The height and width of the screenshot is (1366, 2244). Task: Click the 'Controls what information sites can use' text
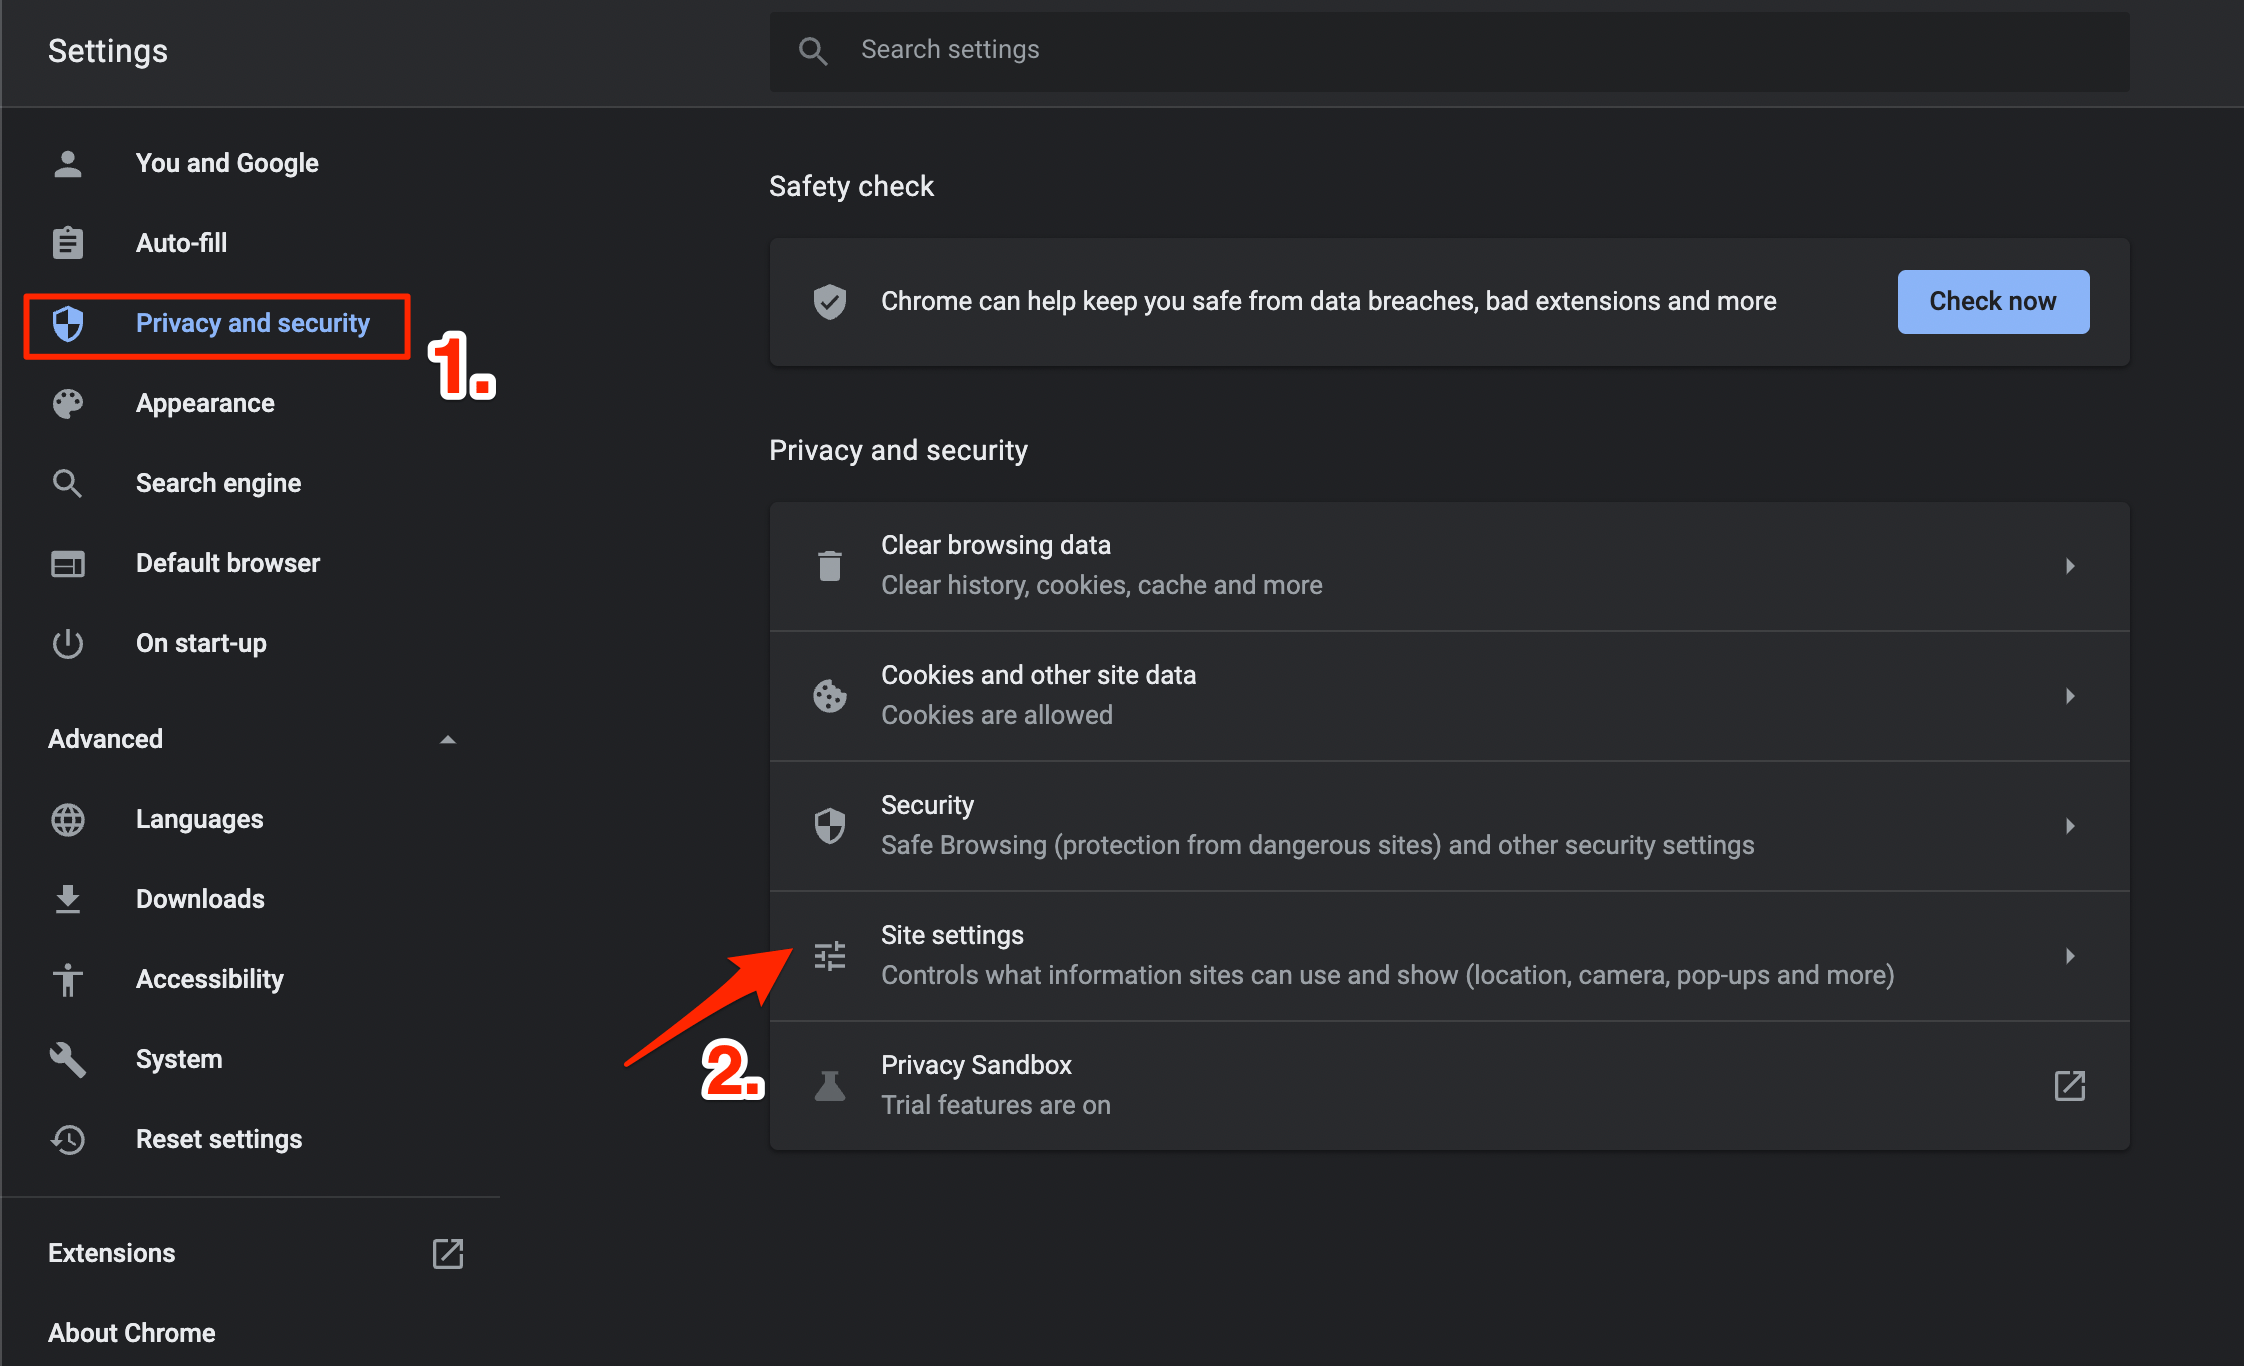pyautogui.click(x=1387, y=975)
